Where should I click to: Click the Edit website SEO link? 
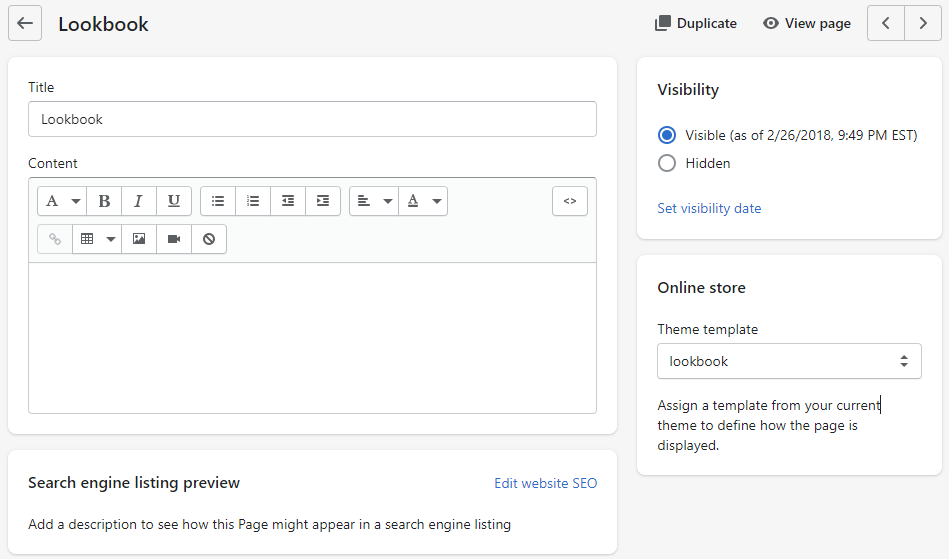pyautogui.click(x=545, y=483)
